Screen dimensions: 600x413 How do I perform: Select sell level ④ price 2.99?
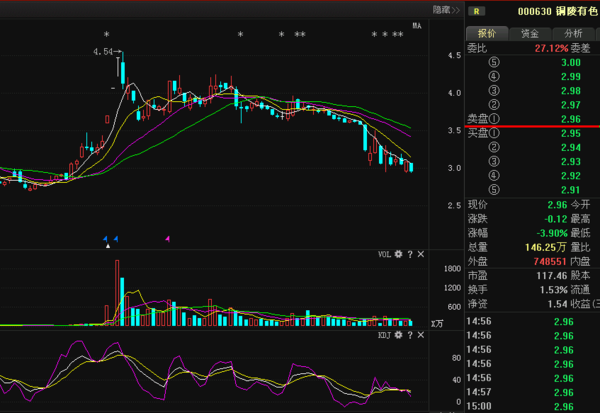click(x=571, y=77)
